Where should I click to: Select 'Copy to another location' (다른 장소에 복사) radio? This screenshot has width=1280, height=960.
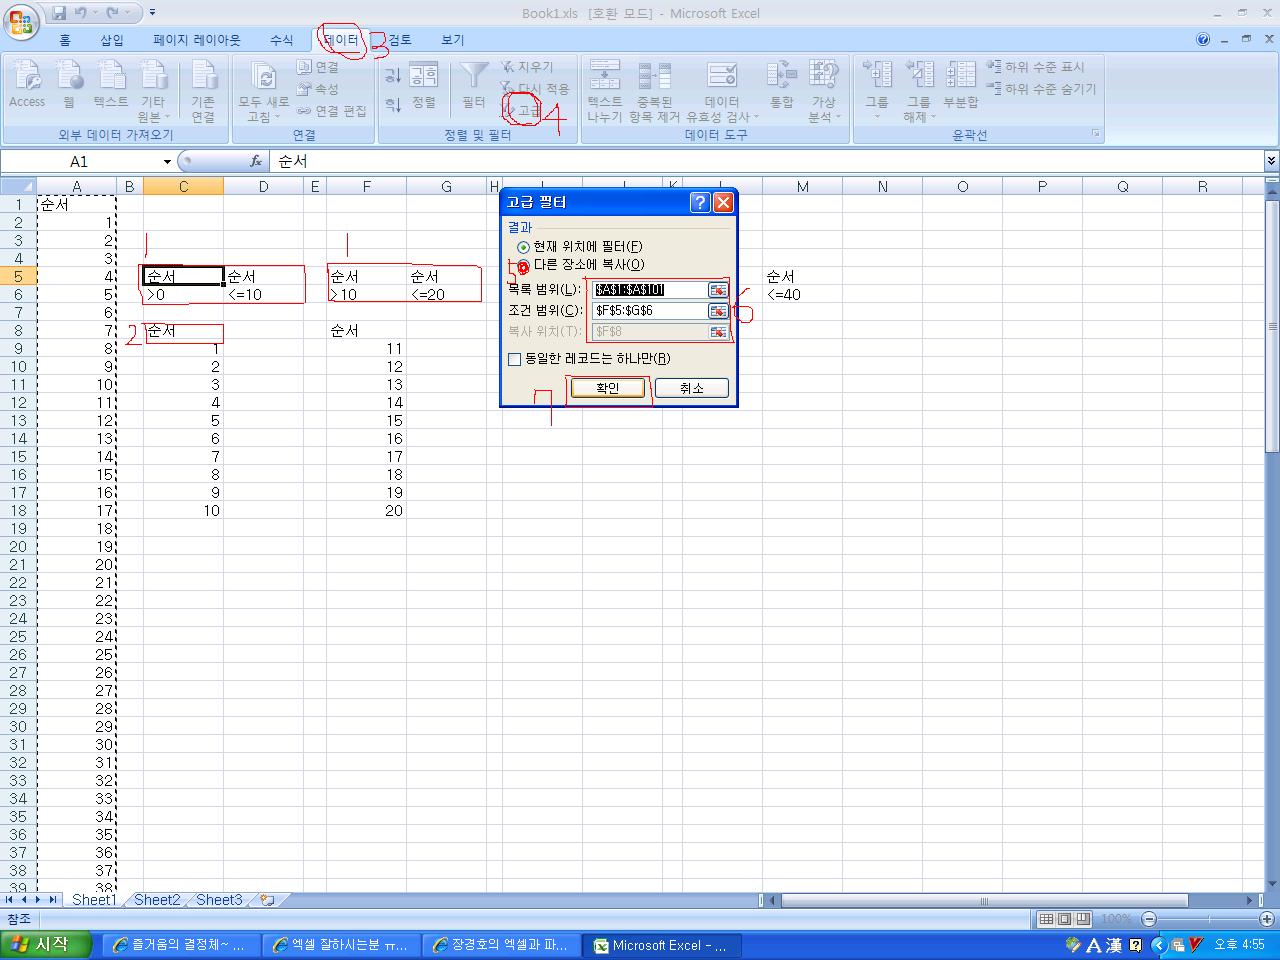click(523, 266)
